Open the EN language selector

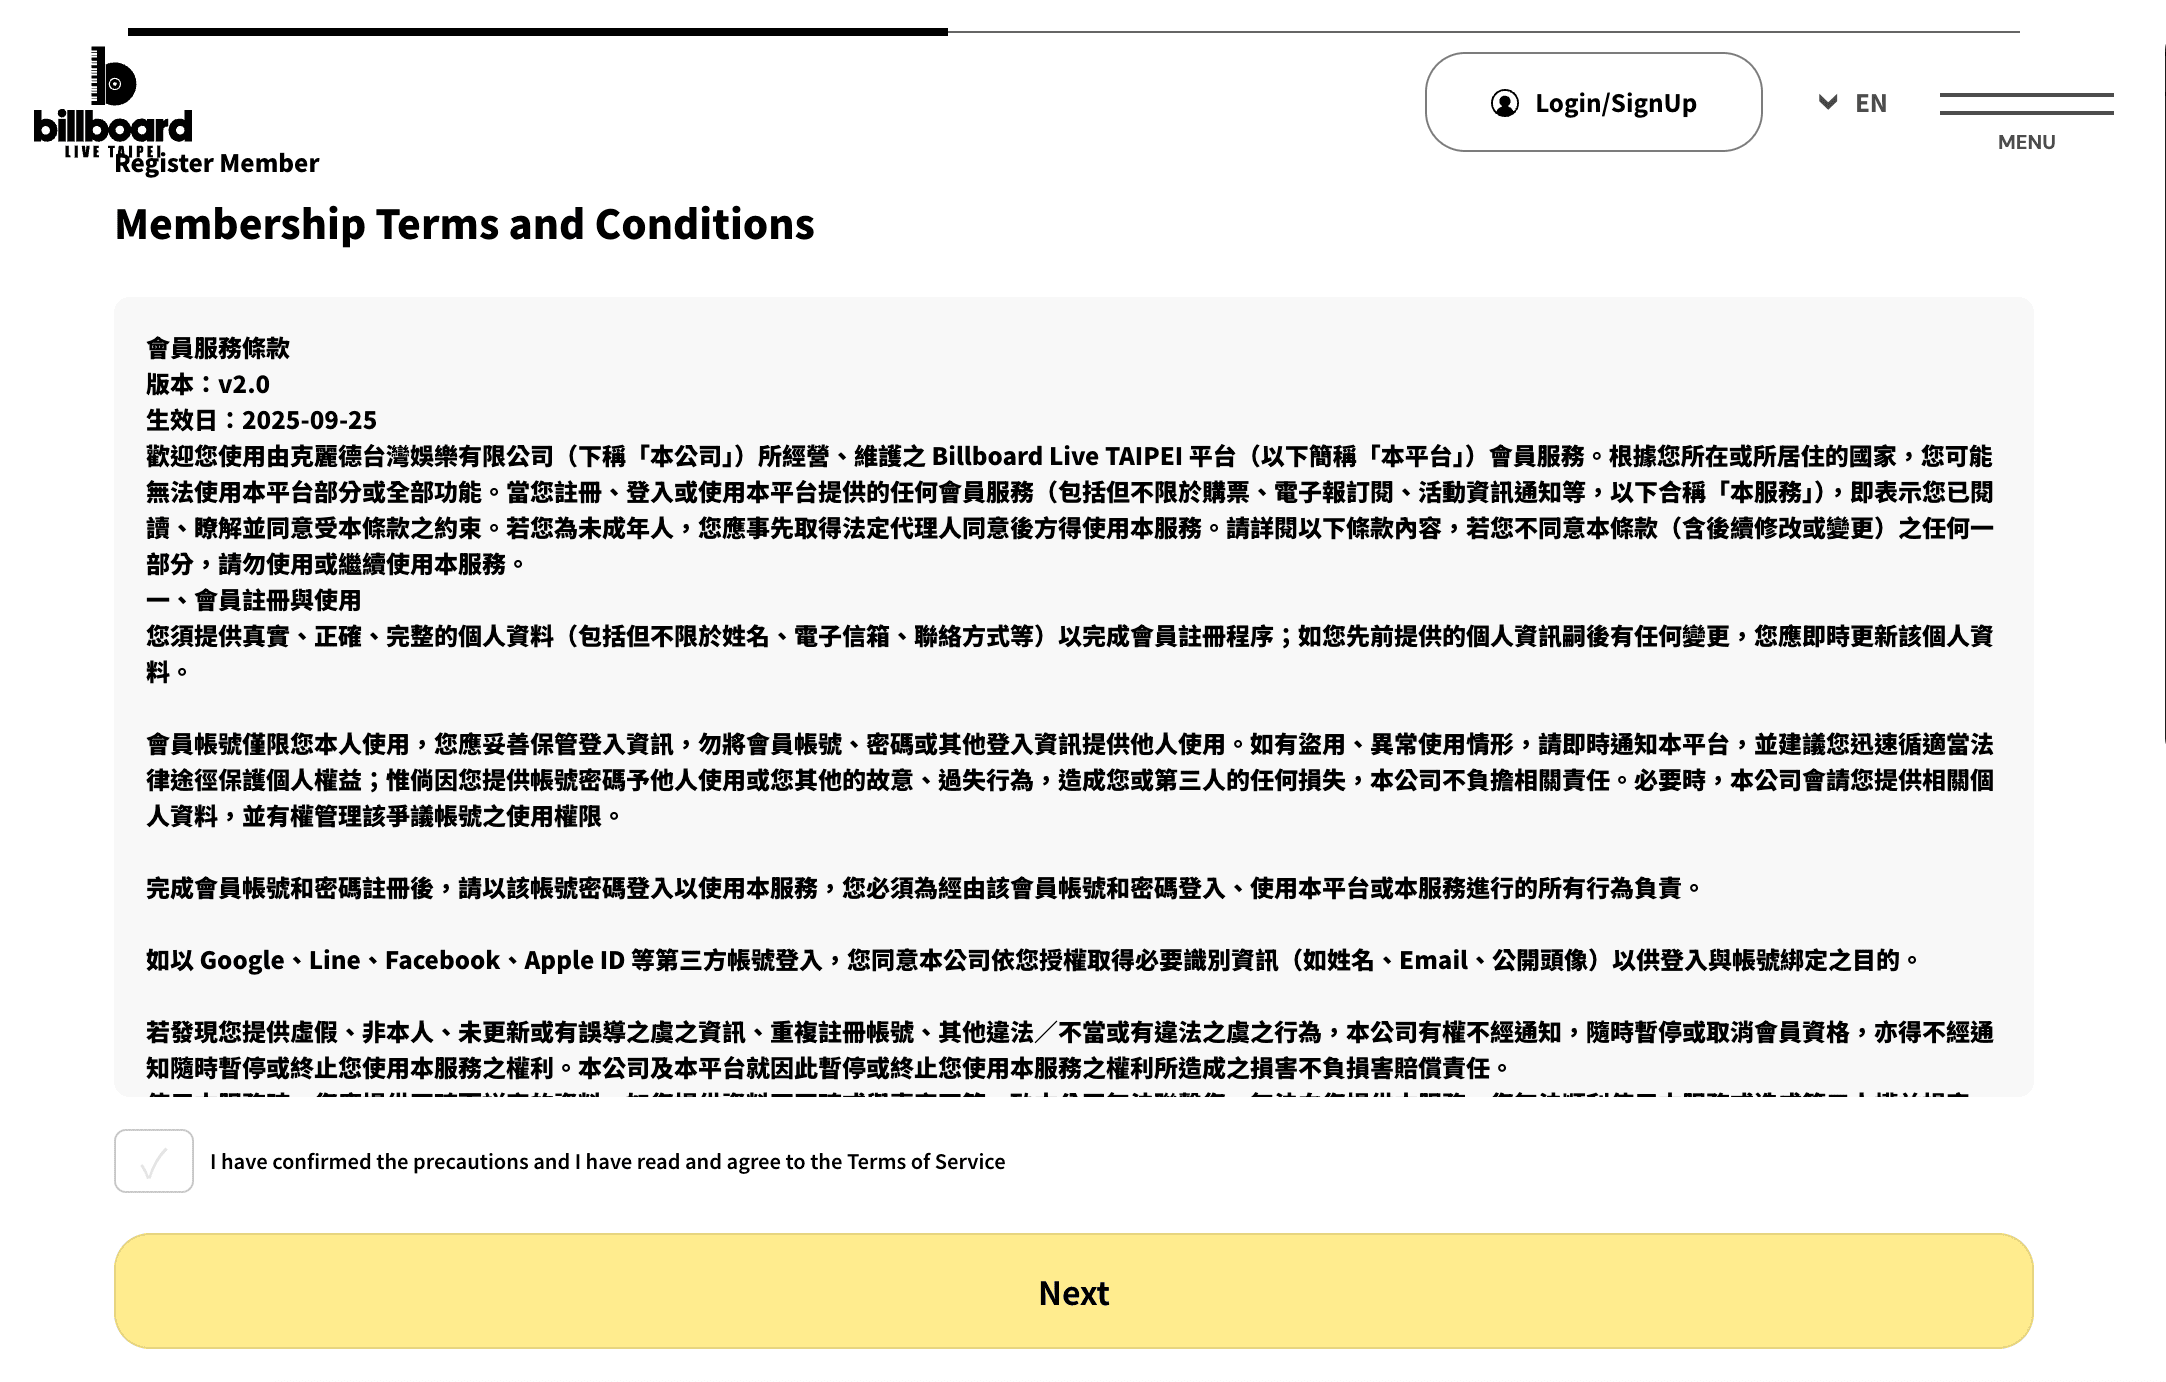[1870, 103]
